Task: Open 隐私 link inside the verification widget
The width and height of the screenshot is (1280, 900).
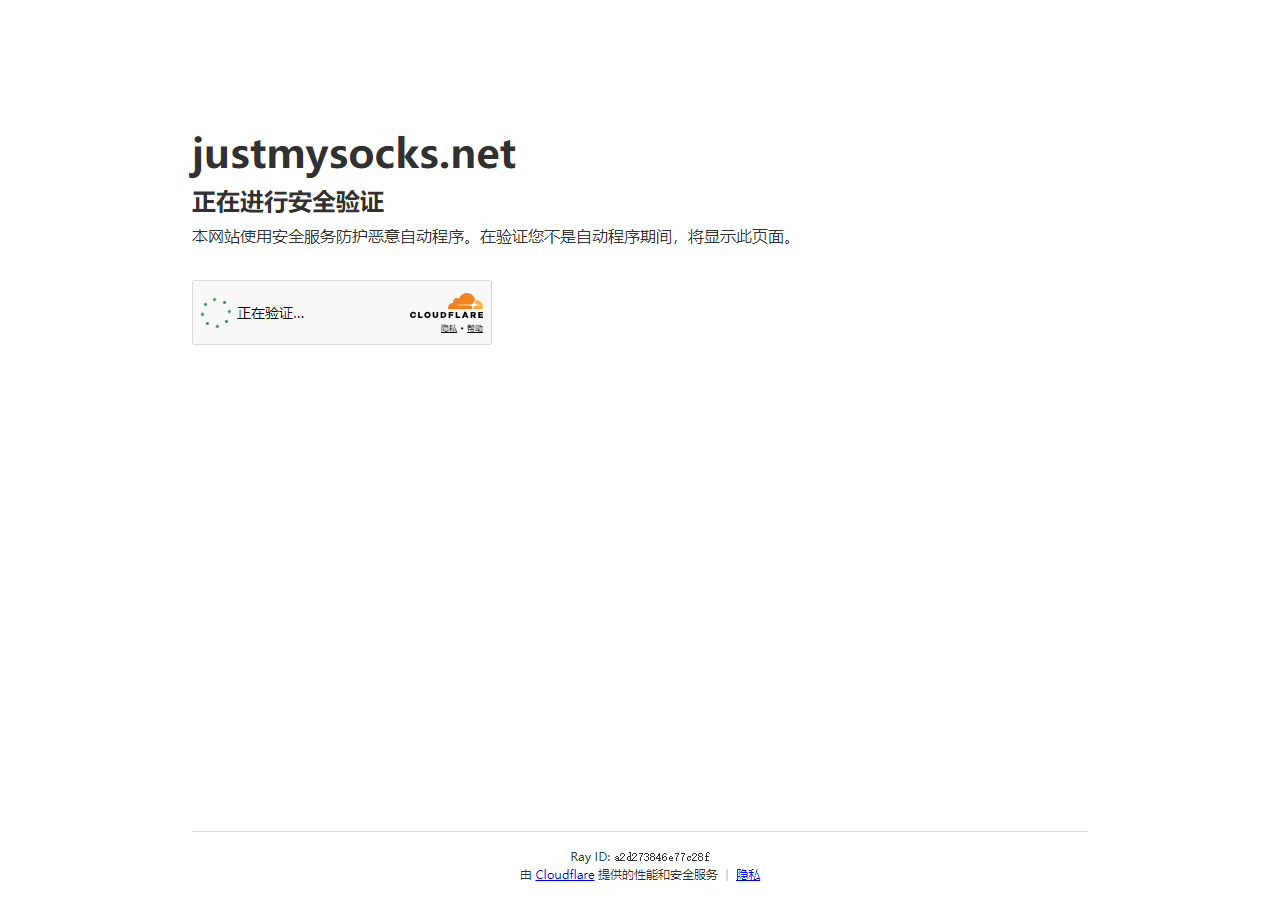Action: 449,329
